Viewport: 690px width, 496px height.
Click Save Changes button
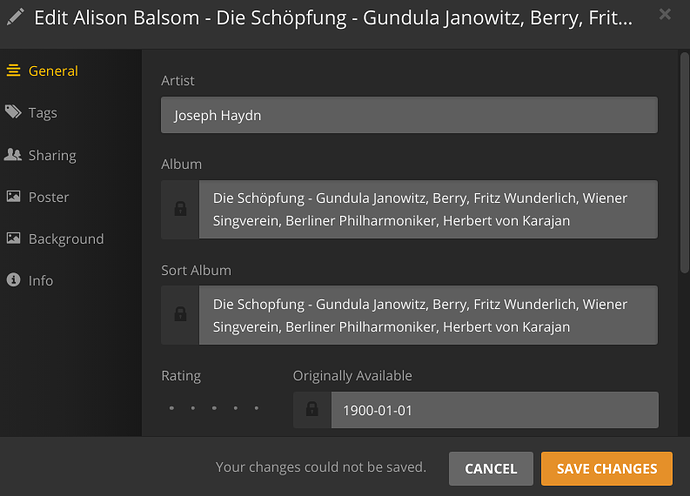click(607, 468)
